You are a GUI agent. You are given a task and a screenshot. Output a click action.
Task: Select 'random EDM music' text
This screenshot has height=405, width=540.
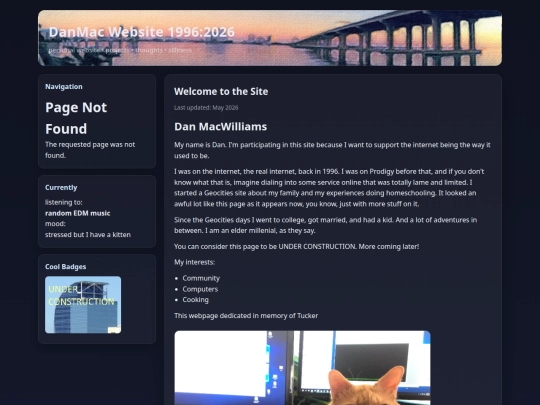[77, 213]
